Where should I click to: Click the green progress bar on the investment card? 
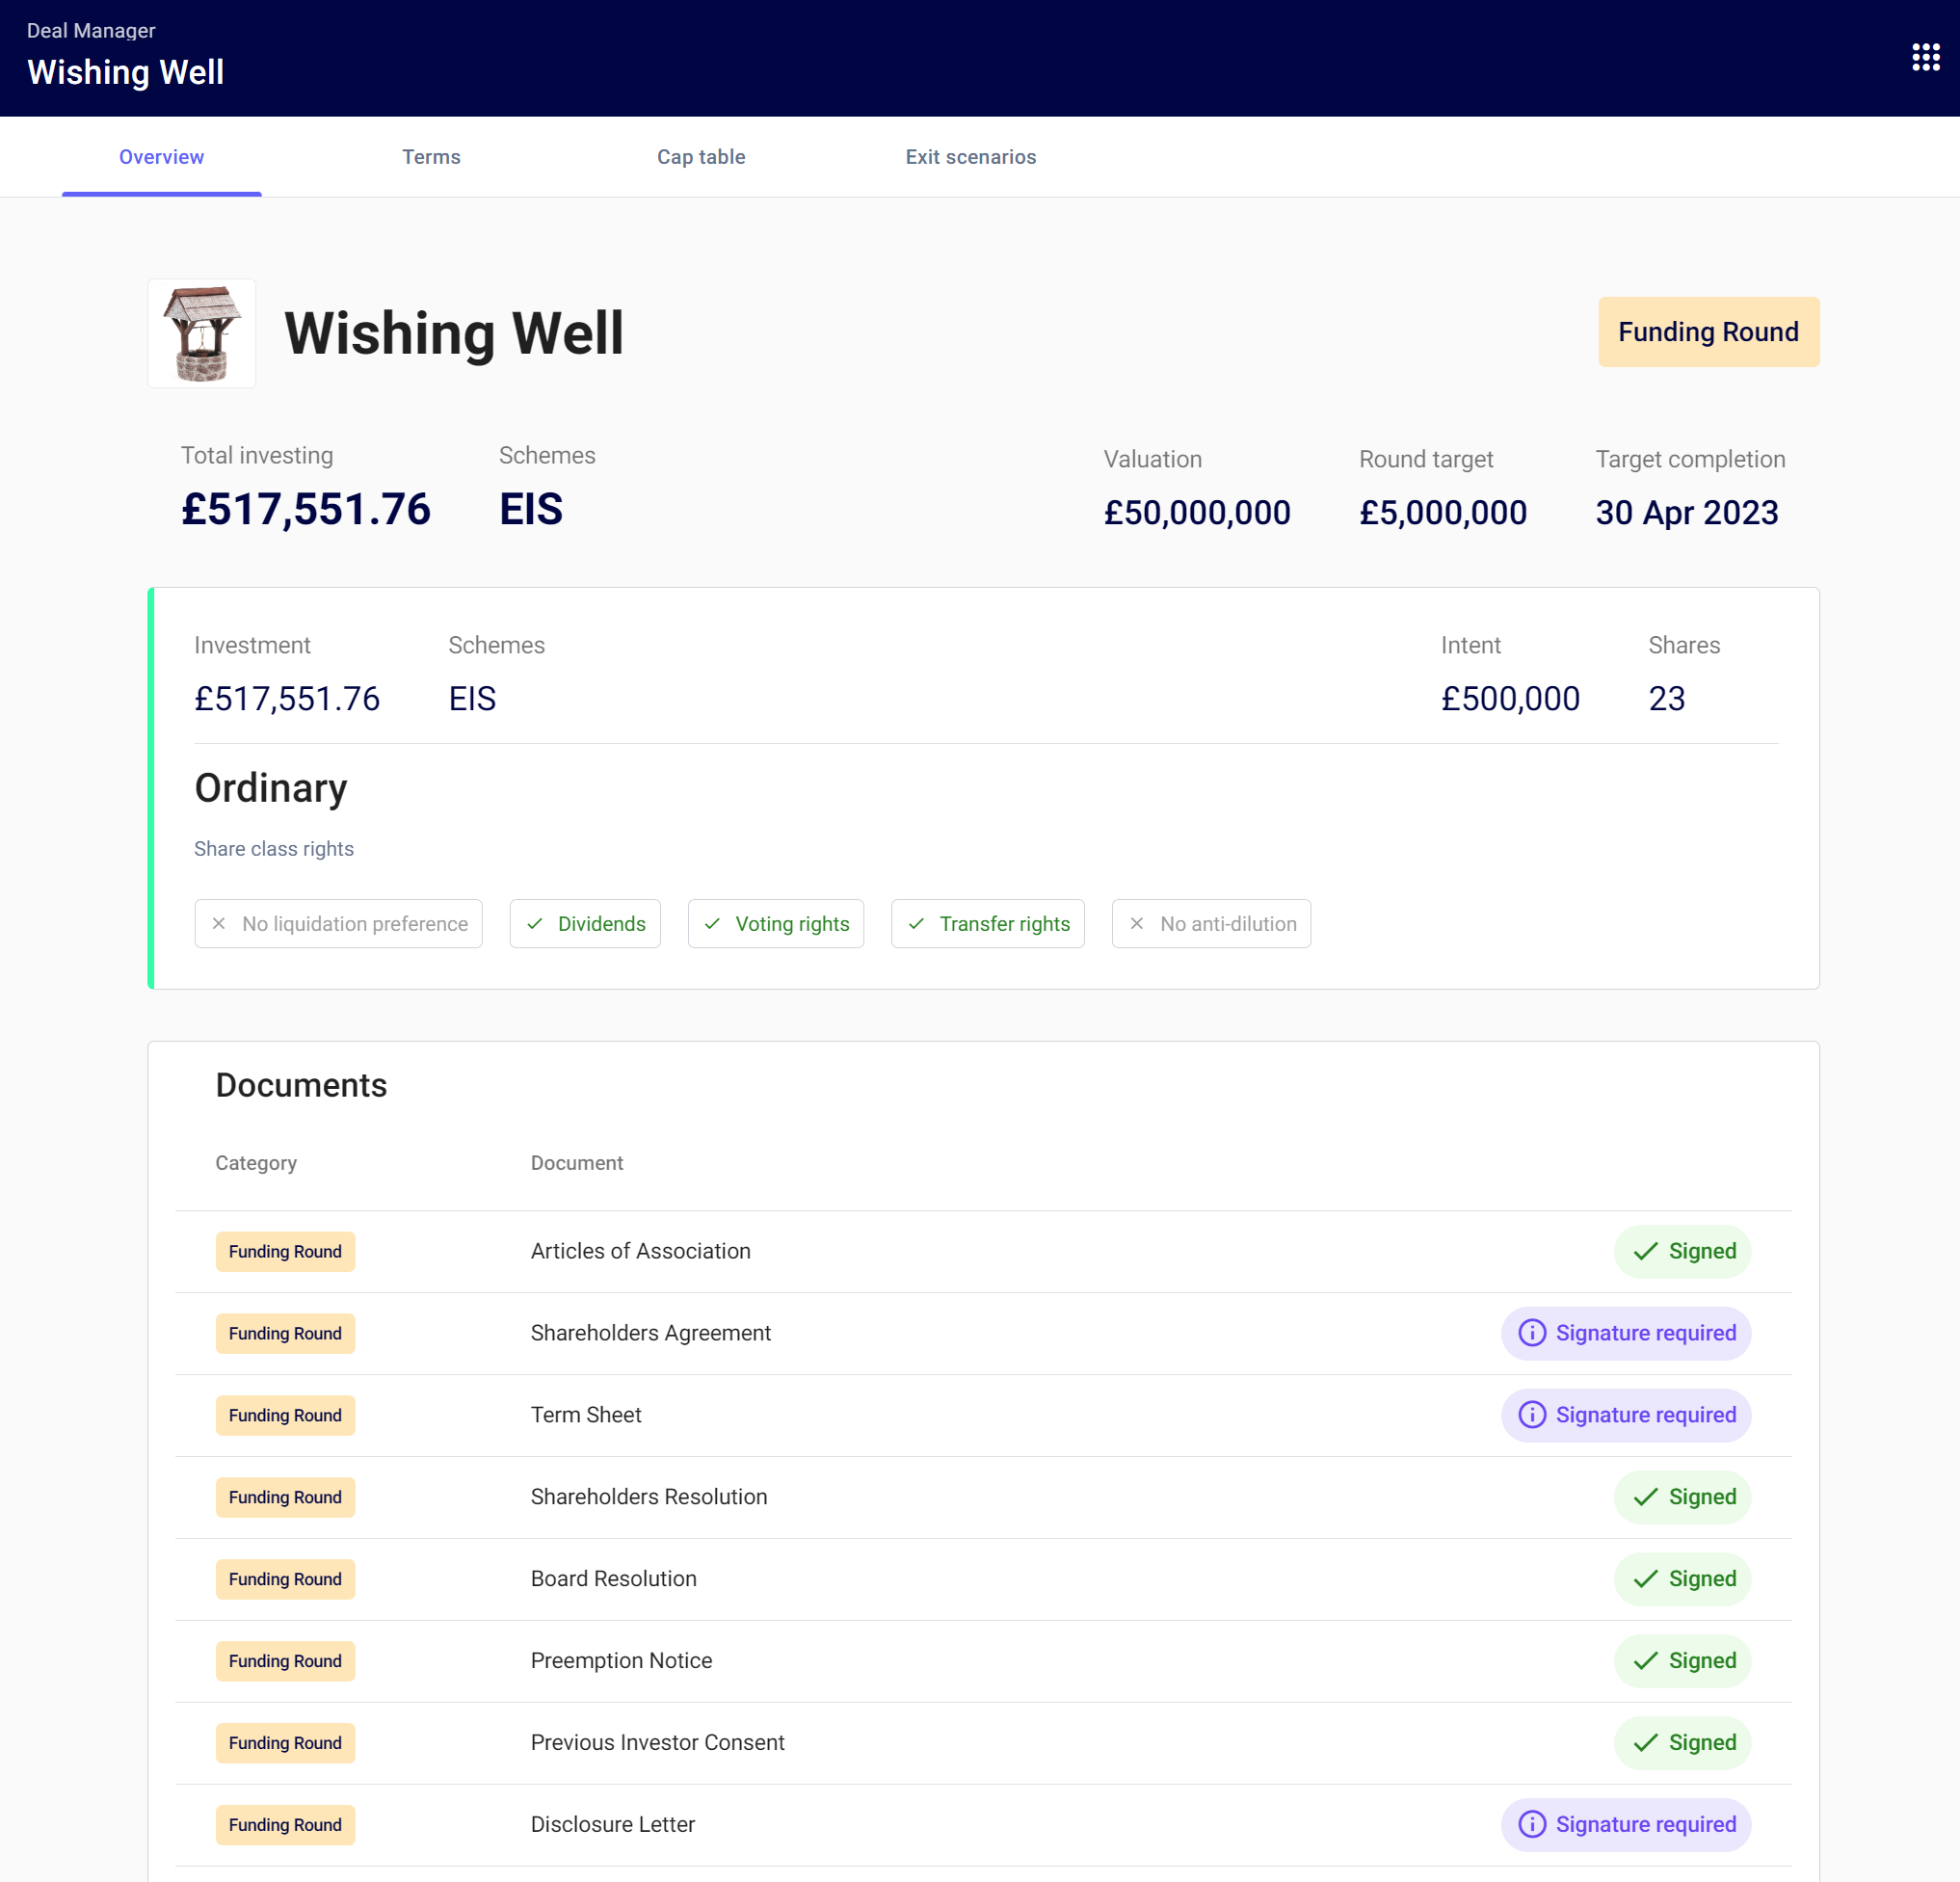150,787
